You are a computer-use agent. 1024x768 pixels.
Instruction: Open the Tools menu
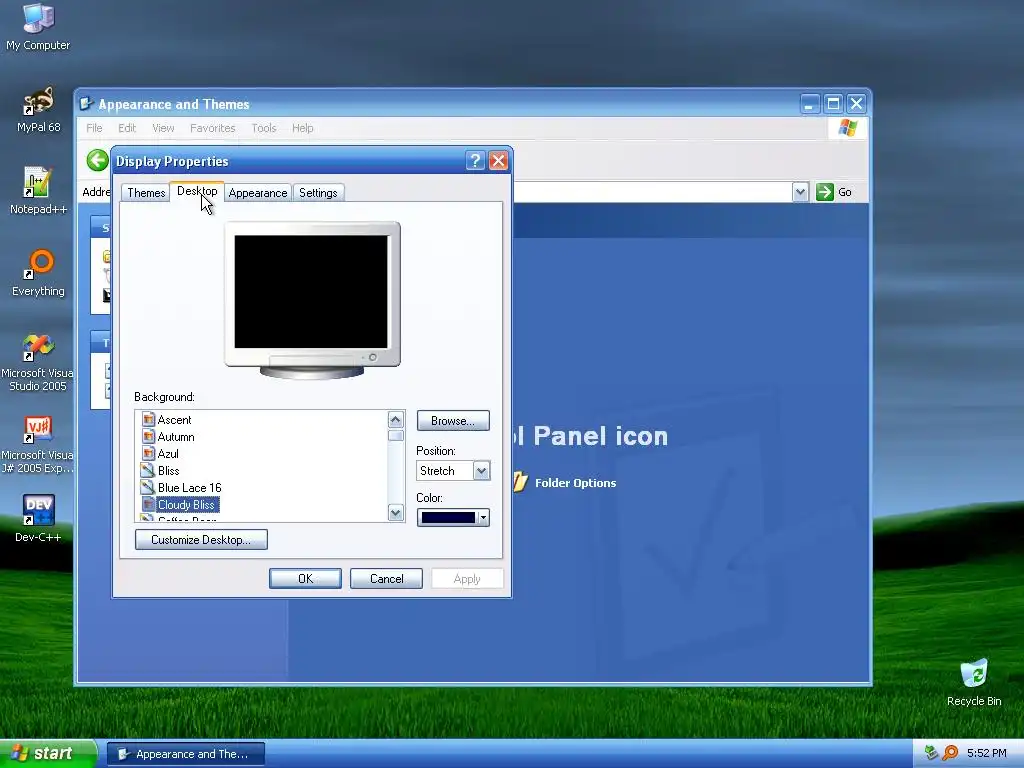coord(264,128)
